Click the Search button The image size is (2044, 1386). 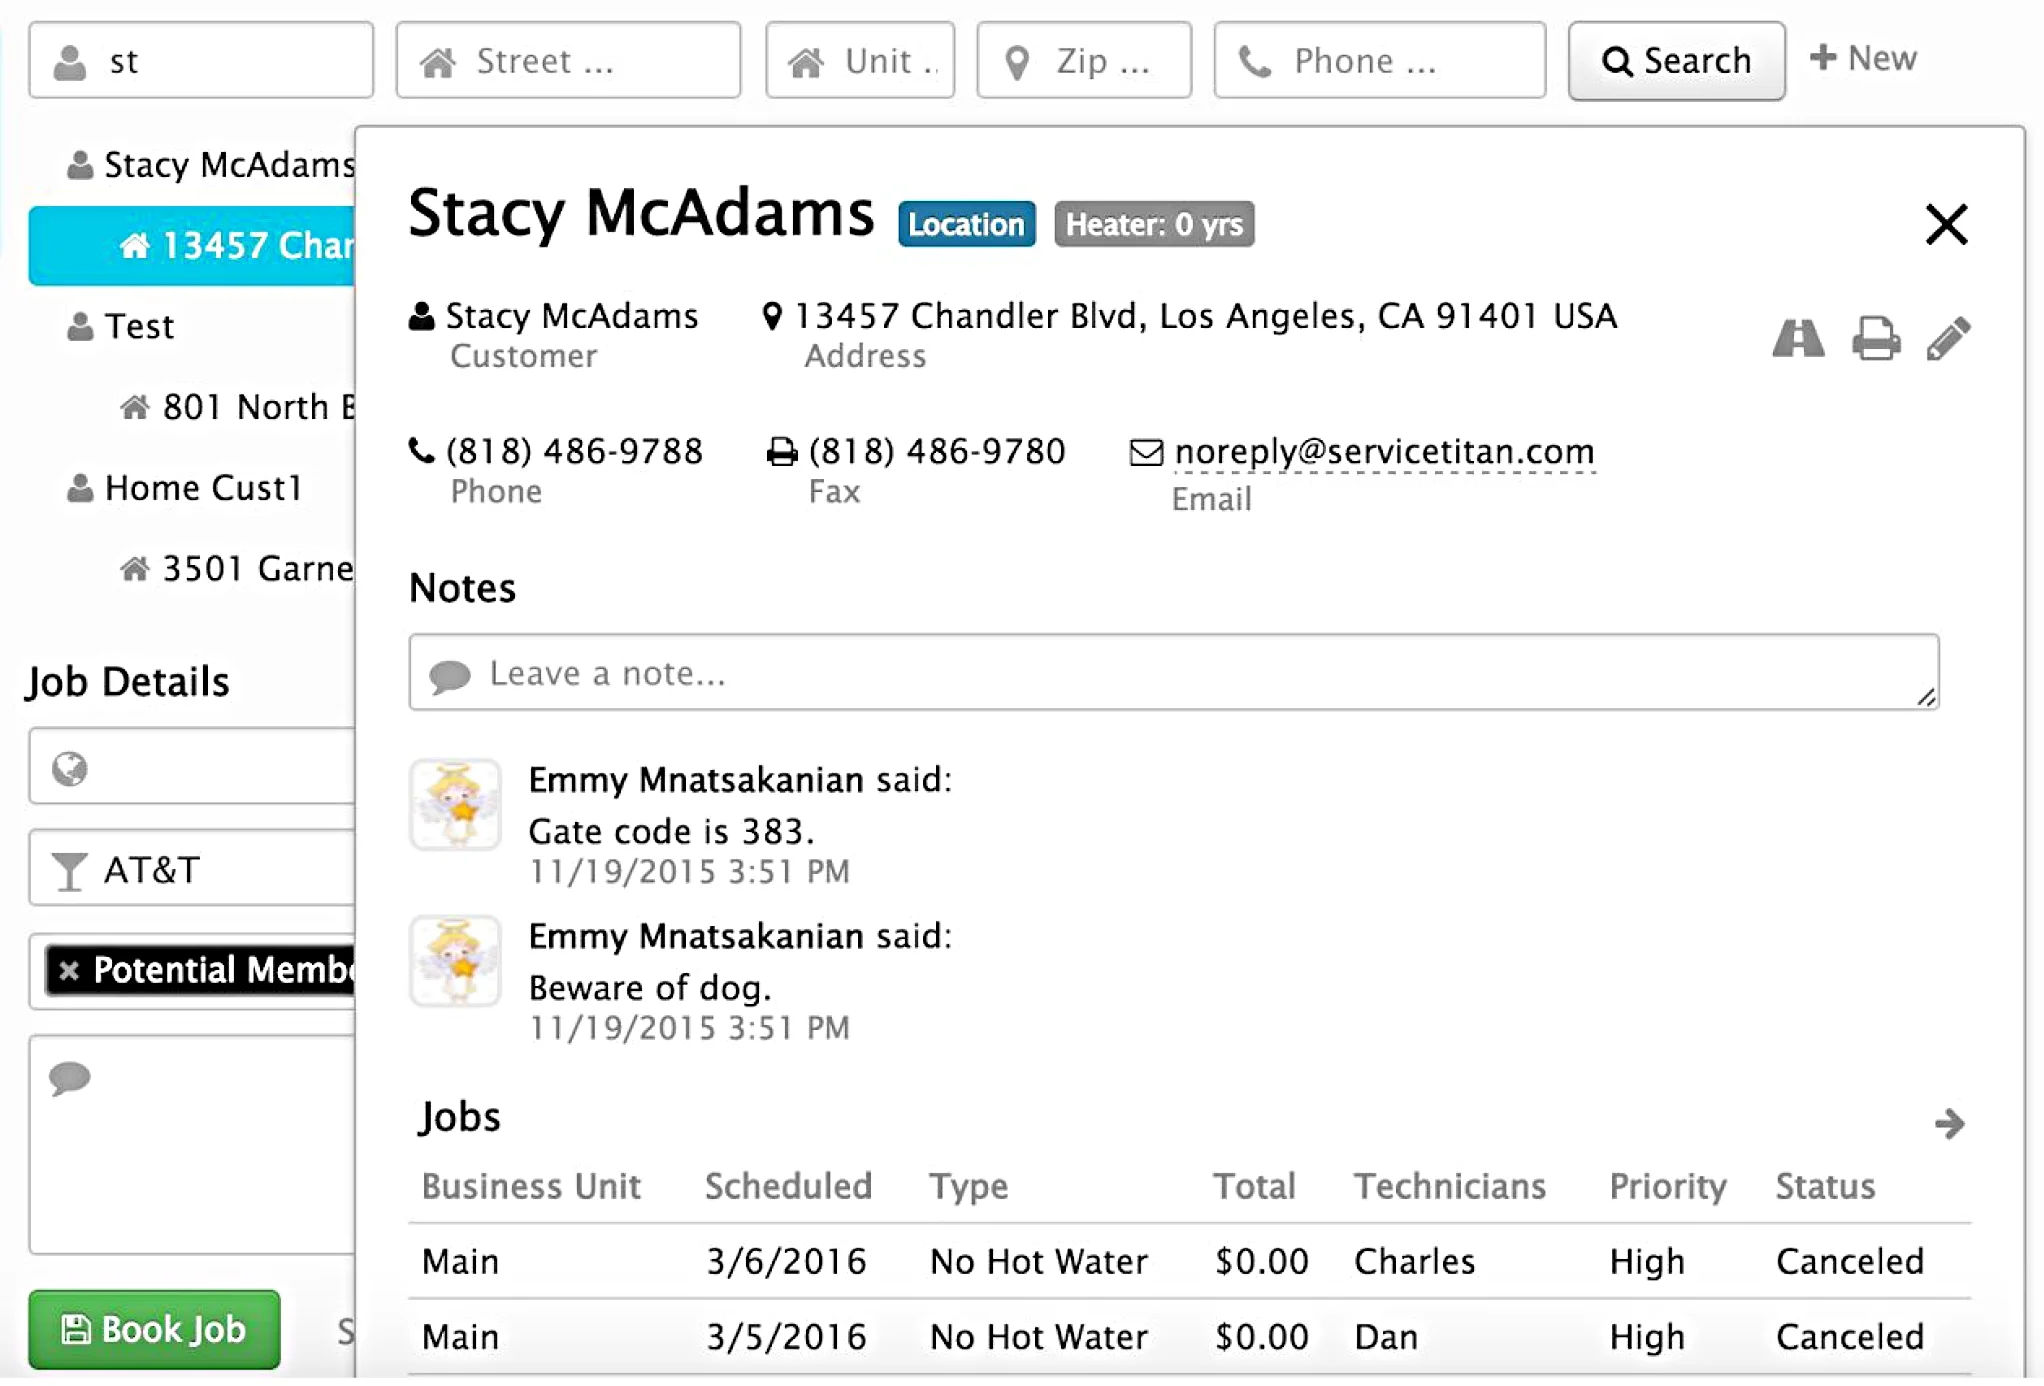tap(1676, 61)
